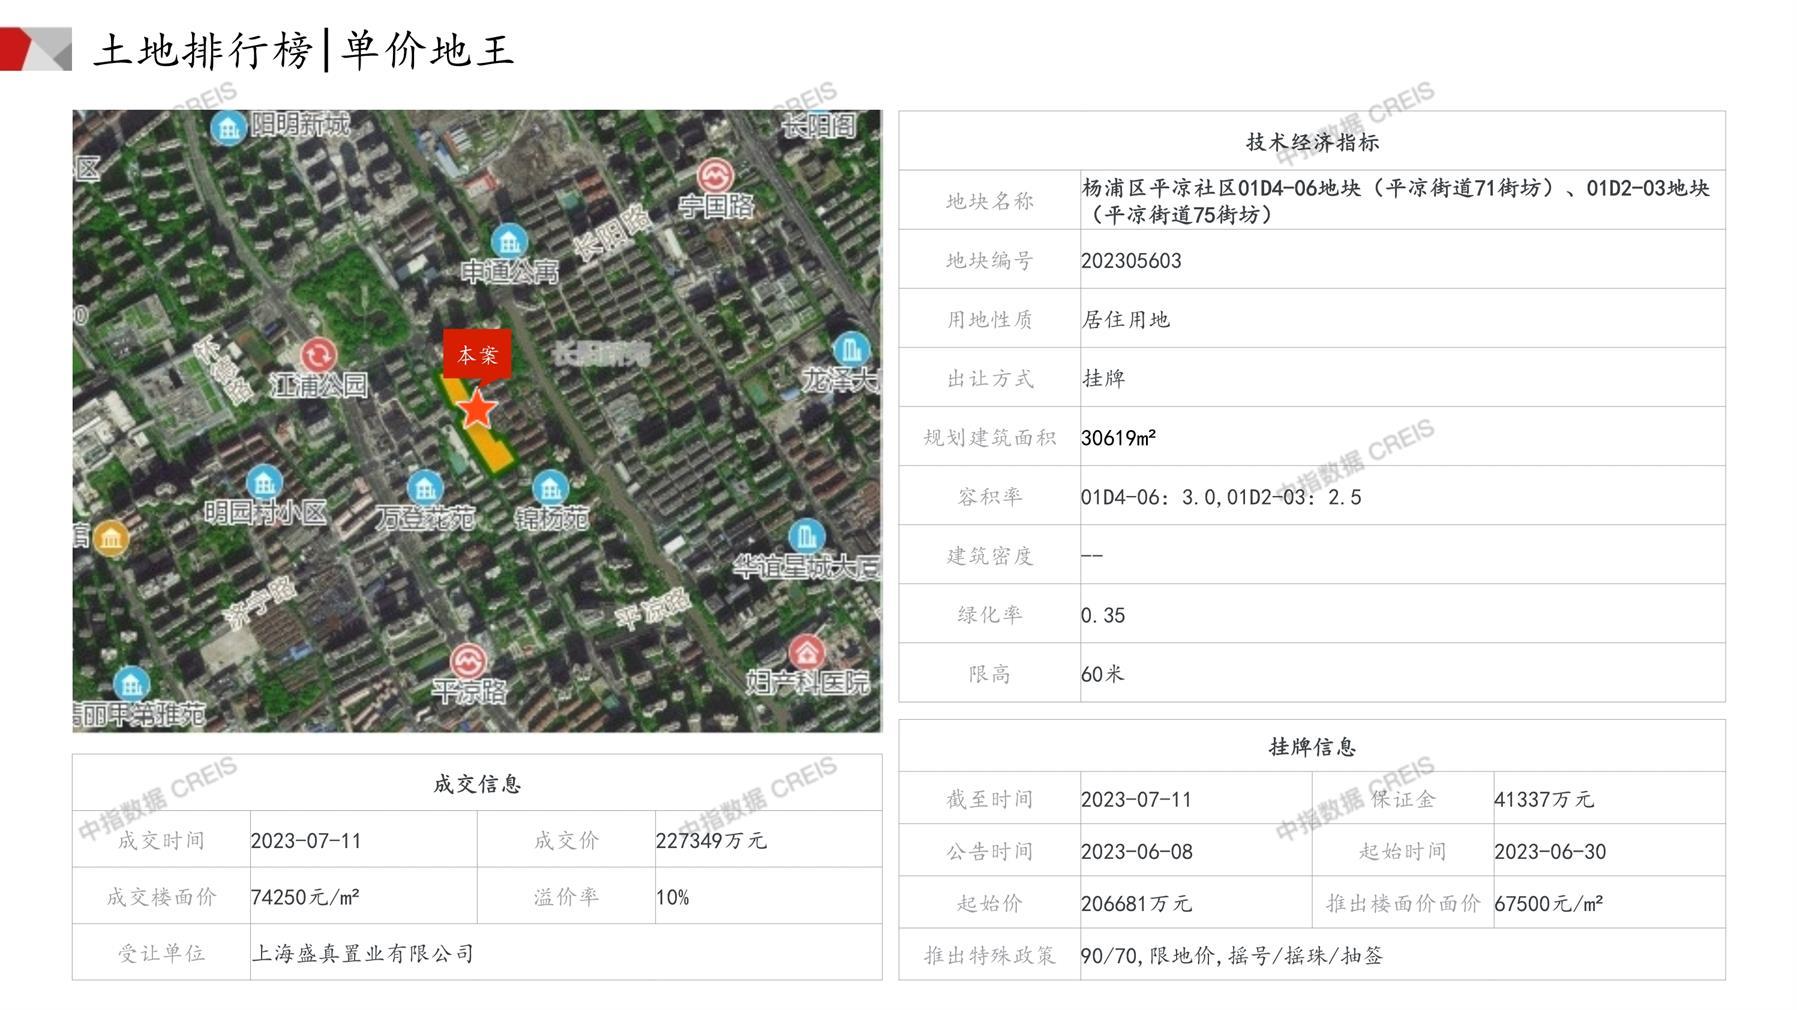The image size is (1797, 1010).
Task: Click the 申通公寓 residential marker icon
Action: click(509, 241)
